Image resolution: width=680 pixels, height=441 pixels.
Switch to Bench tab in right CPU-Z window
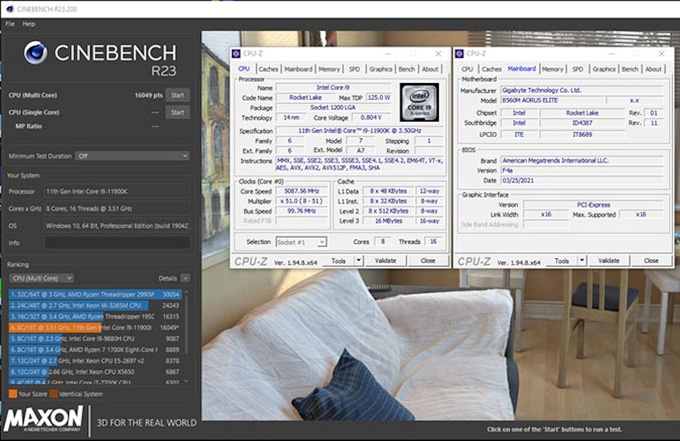pos(630,69)
